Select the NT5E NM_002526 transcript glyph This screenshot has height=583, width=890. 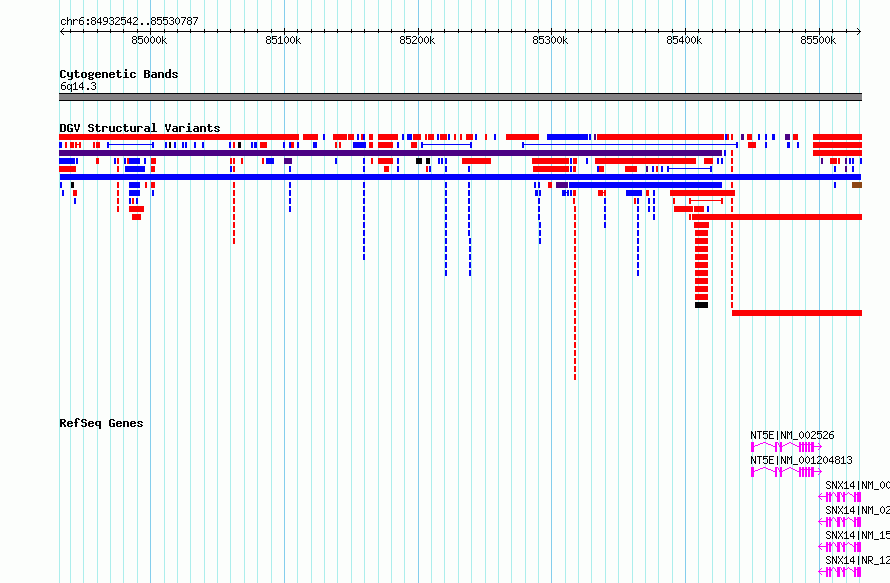pos(786,447)
